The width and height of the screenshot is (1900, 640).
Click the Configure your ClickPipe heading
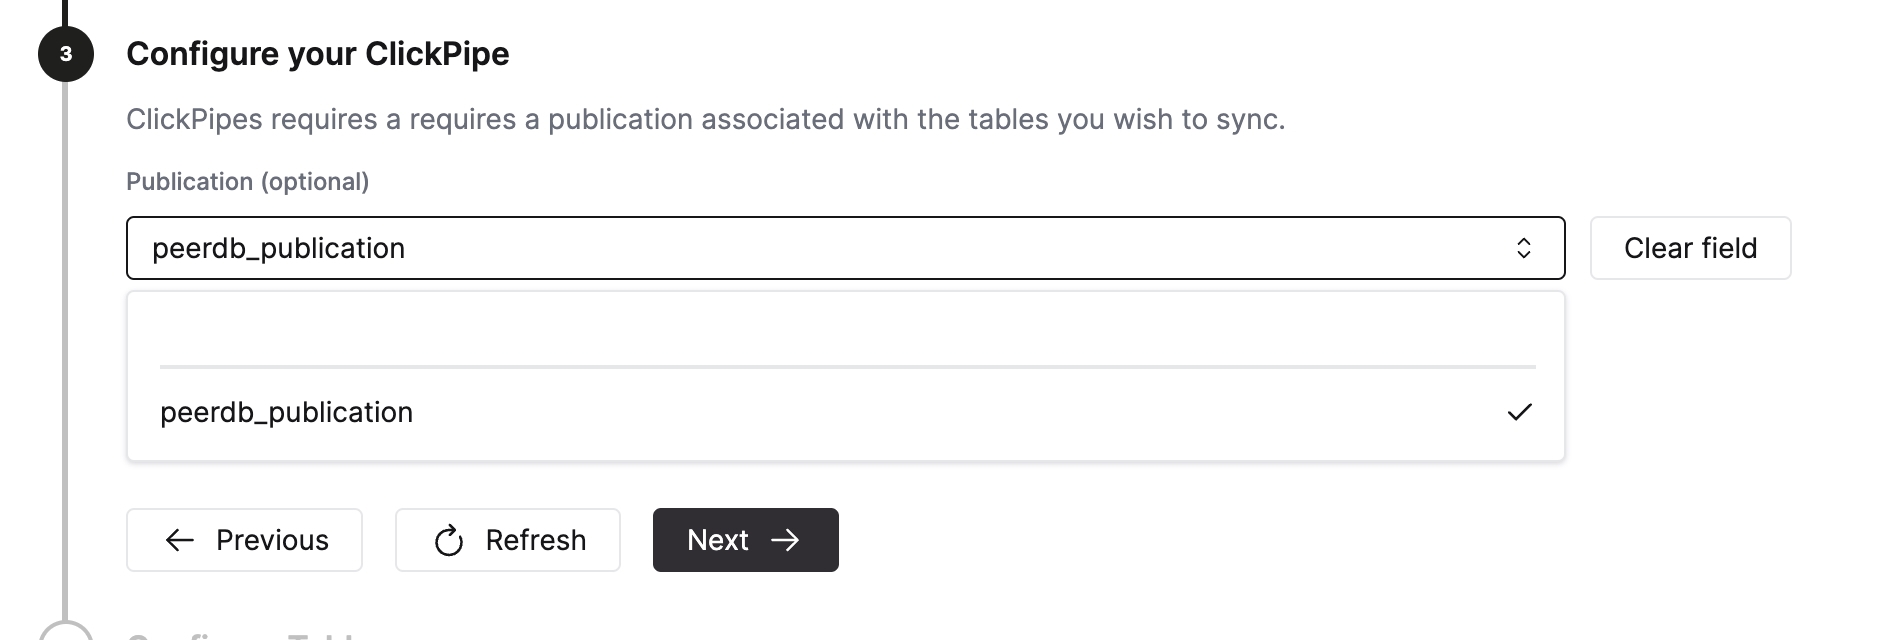pyautogui.click(x=317, y=53)
